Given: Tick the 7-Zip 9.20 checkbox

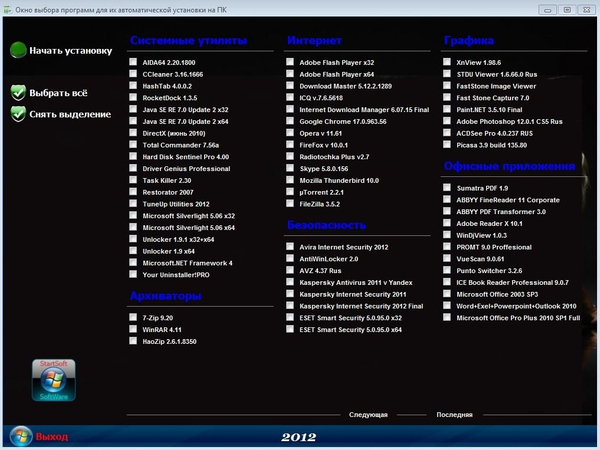Looking at the screenshot, I should [x=133, y=317].
